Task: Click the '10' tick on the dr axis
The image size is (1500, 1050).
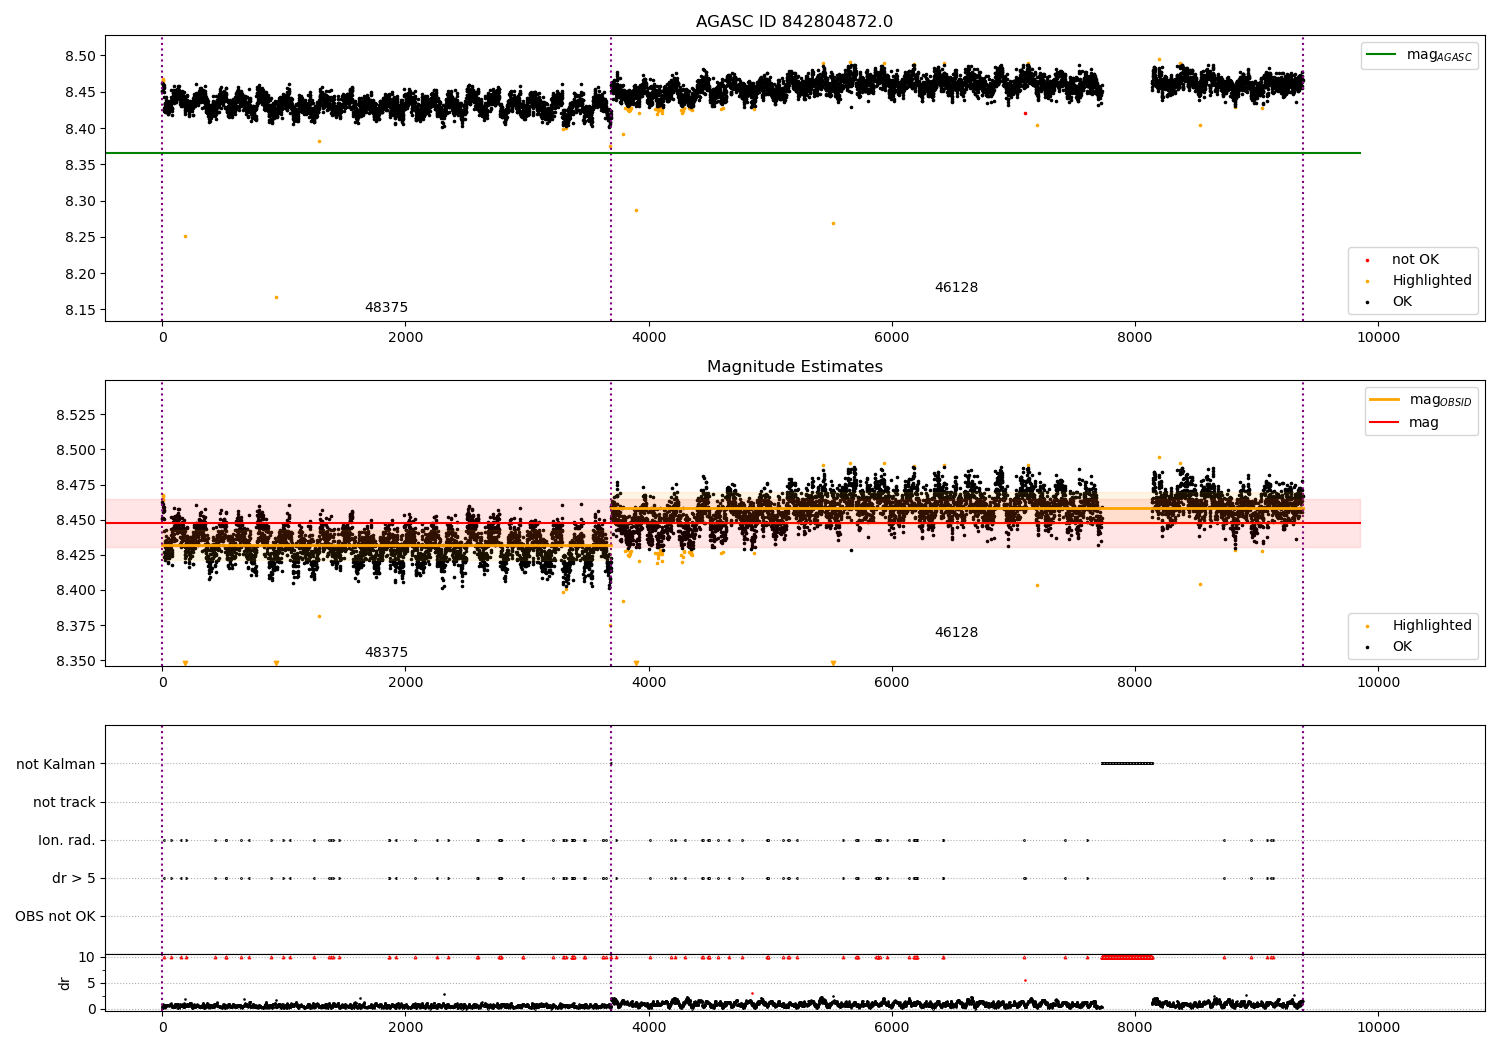Action: (x=87, y=957)
